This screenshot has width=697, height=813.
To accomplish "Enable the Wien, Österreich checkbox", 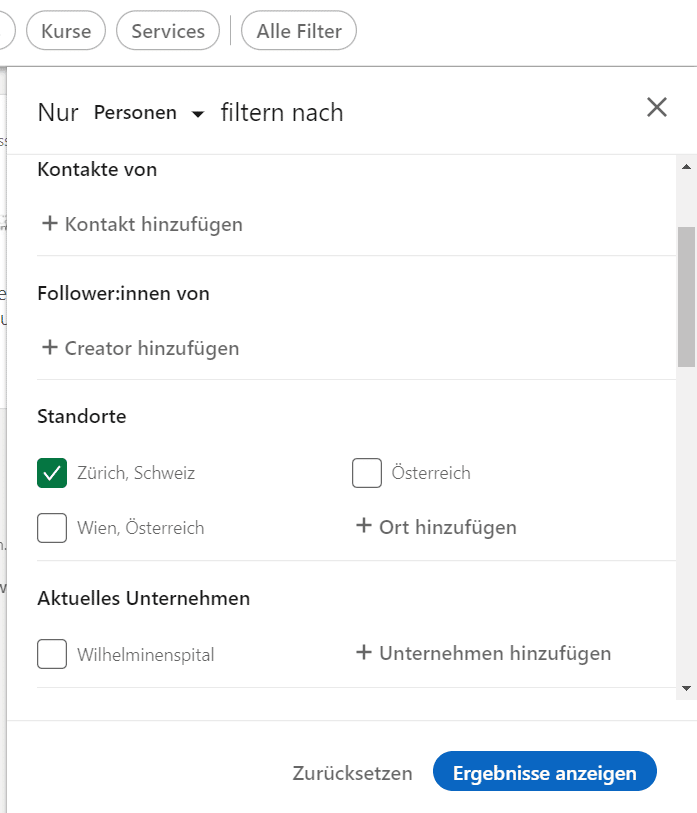I will coord(52,527).
